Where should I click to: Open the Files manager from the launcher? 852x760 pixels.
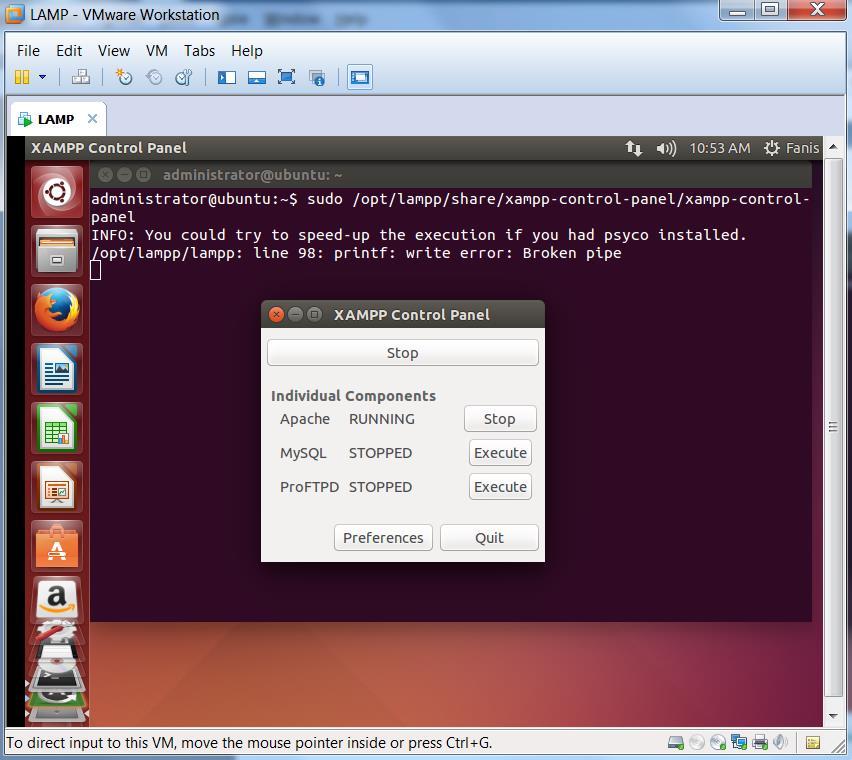57,251
